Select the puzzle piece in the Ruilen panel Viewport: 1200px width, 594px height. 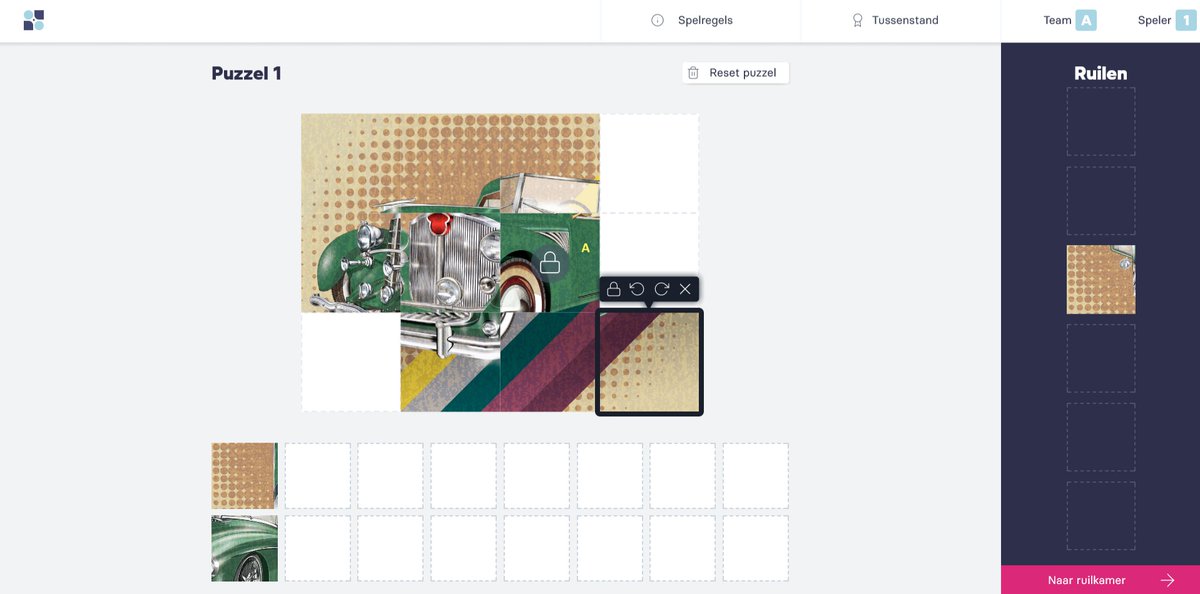1101,280
